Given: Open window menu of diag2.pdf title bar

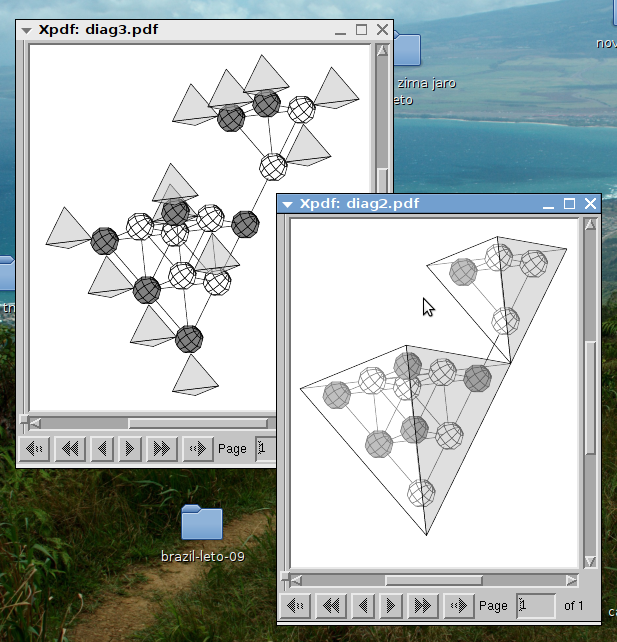Looking at the screenshot, I should click(x=287, y=204).
